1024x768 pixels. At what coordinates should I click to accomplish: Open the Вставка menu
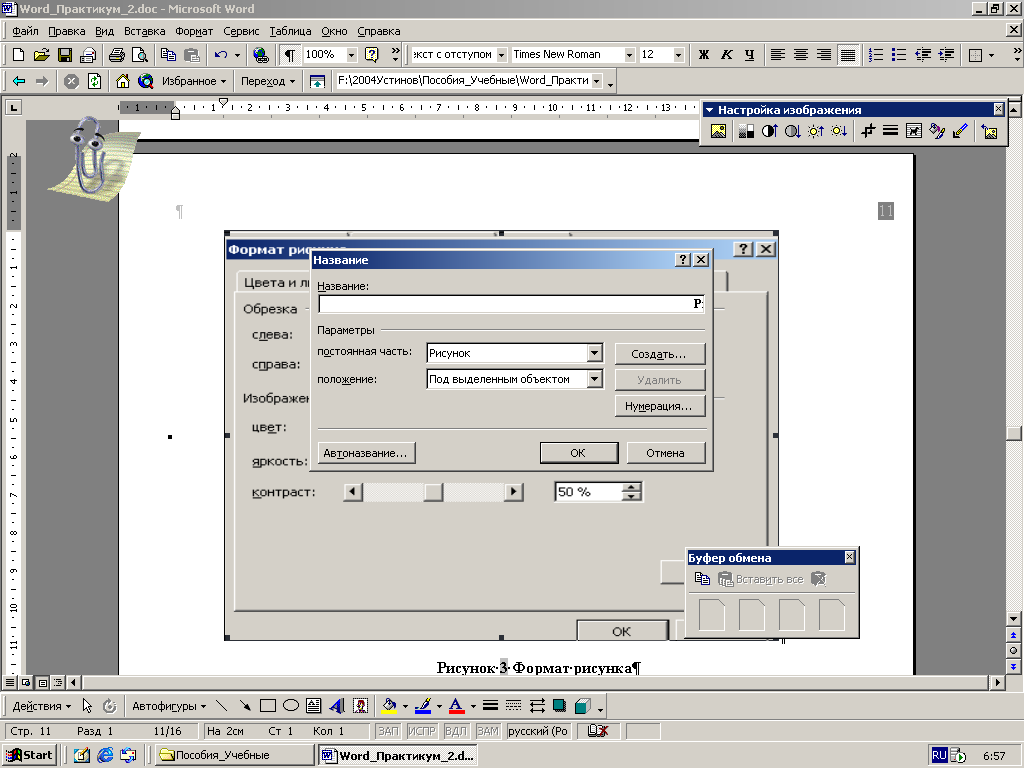pos(144,31)
